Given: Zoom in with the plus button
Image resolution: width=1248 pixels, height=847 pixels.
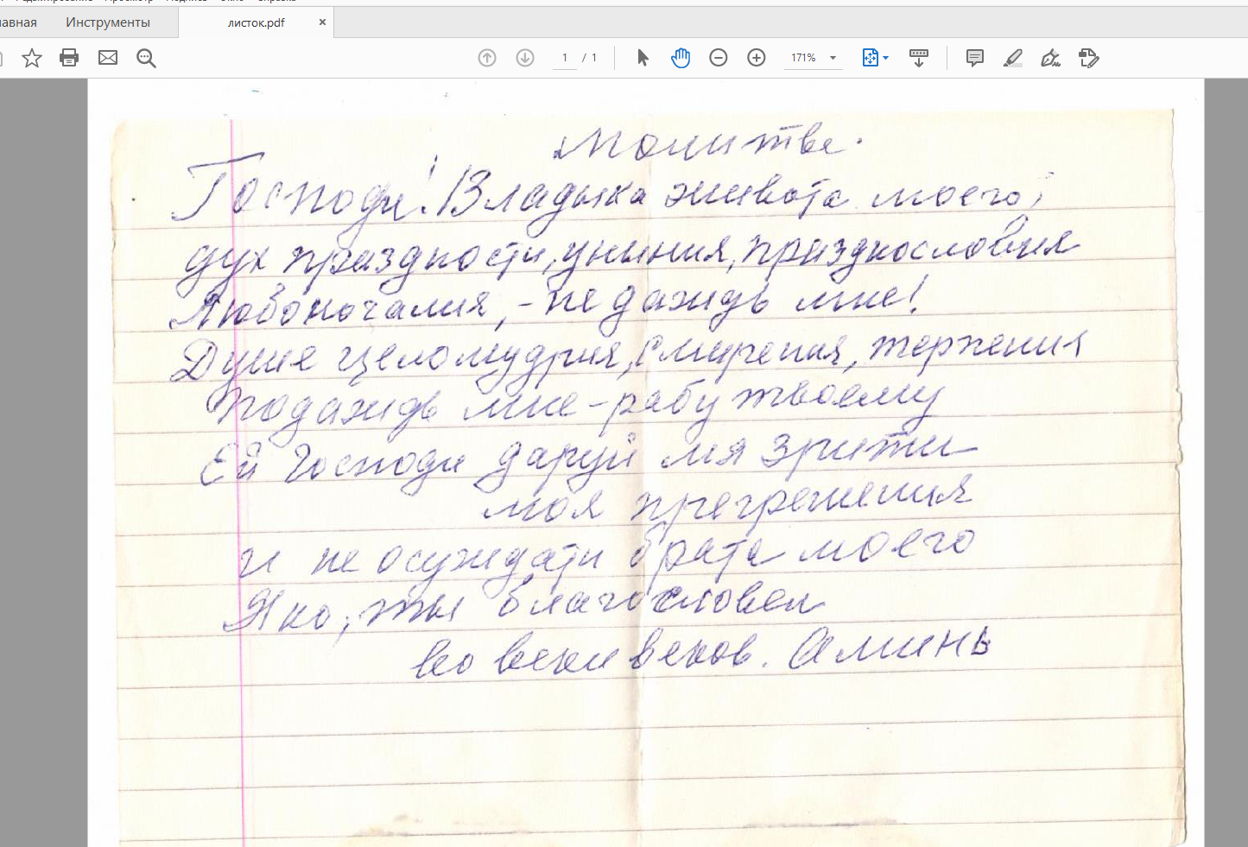Looking at the screenshot, I should point(756,58).
